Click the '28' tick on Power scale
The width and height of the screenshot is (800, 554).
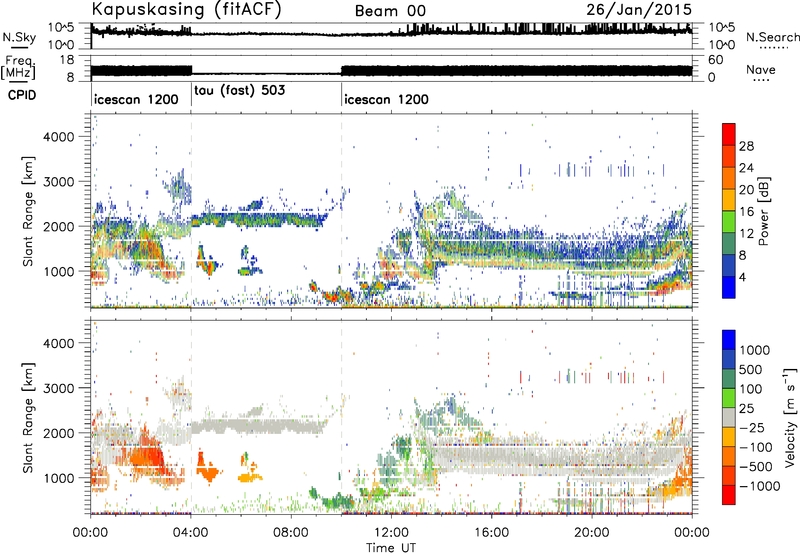click(746, 146)
